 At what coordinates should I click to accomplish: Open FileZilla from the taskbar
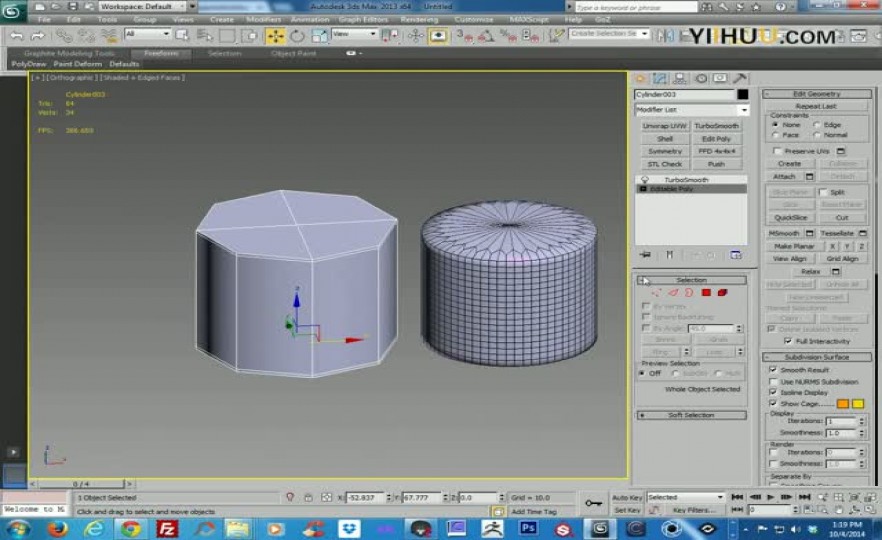167,528
